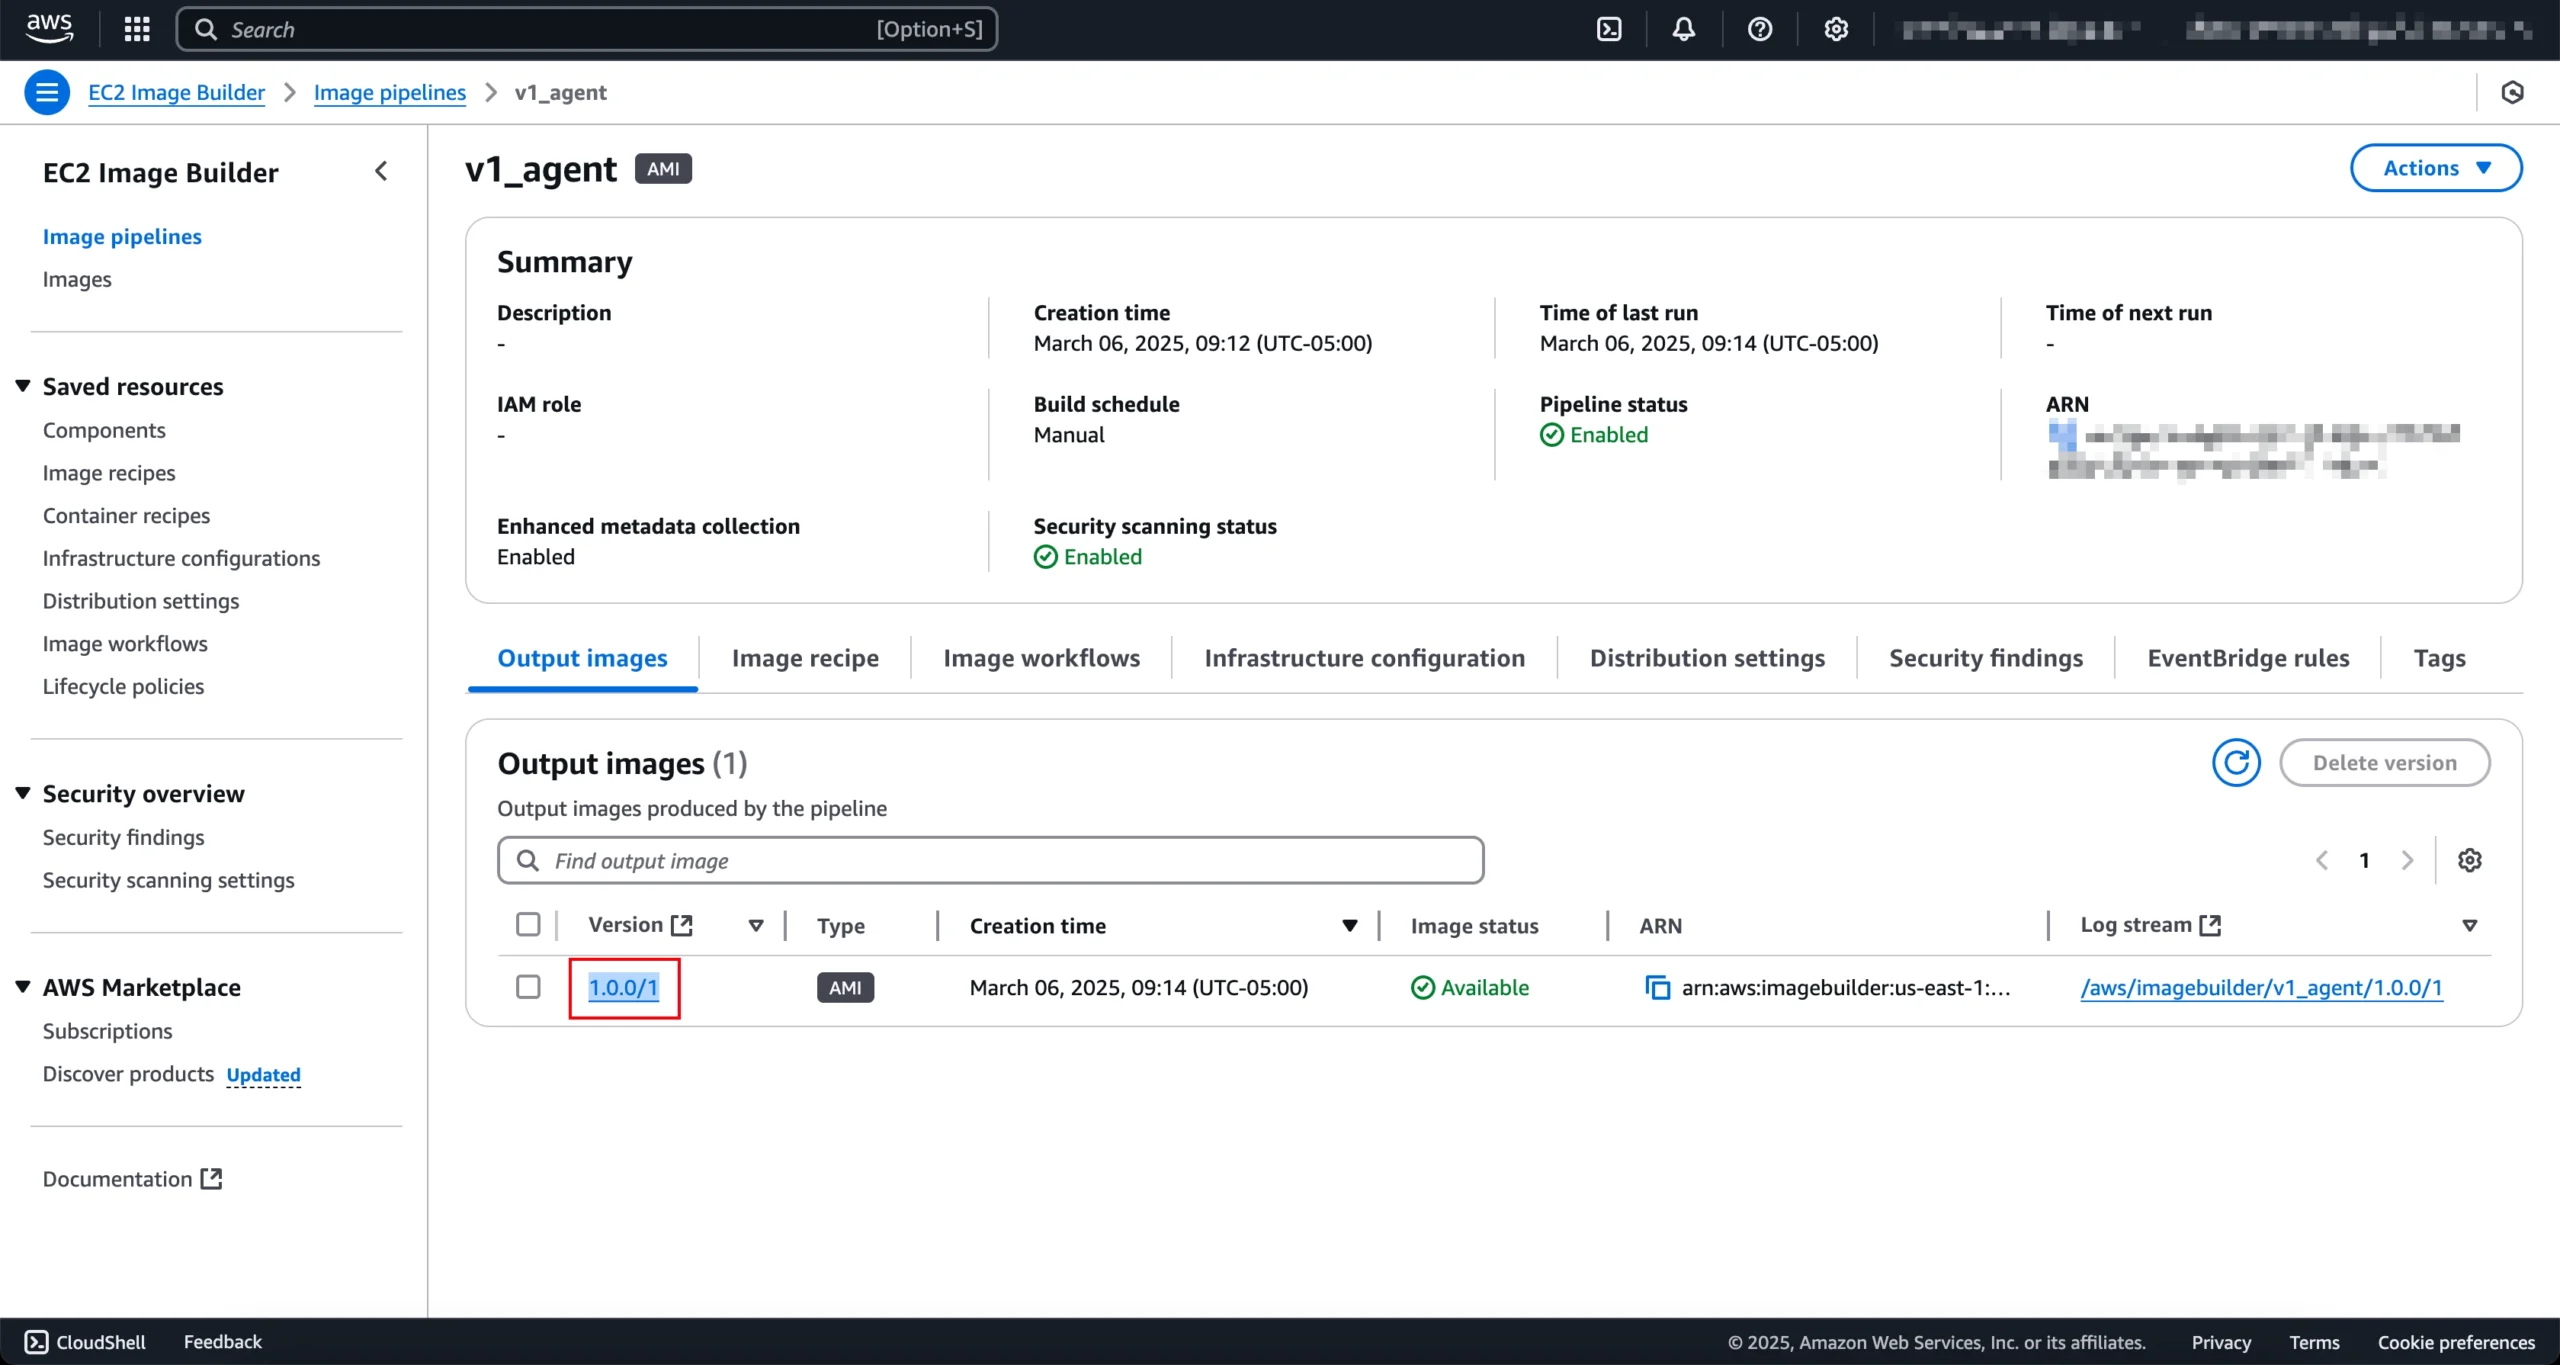Viewport: 2560px width, 1365px height.
Task: Open Container recipes in the sidebar
Action: (x=126, y=516)
